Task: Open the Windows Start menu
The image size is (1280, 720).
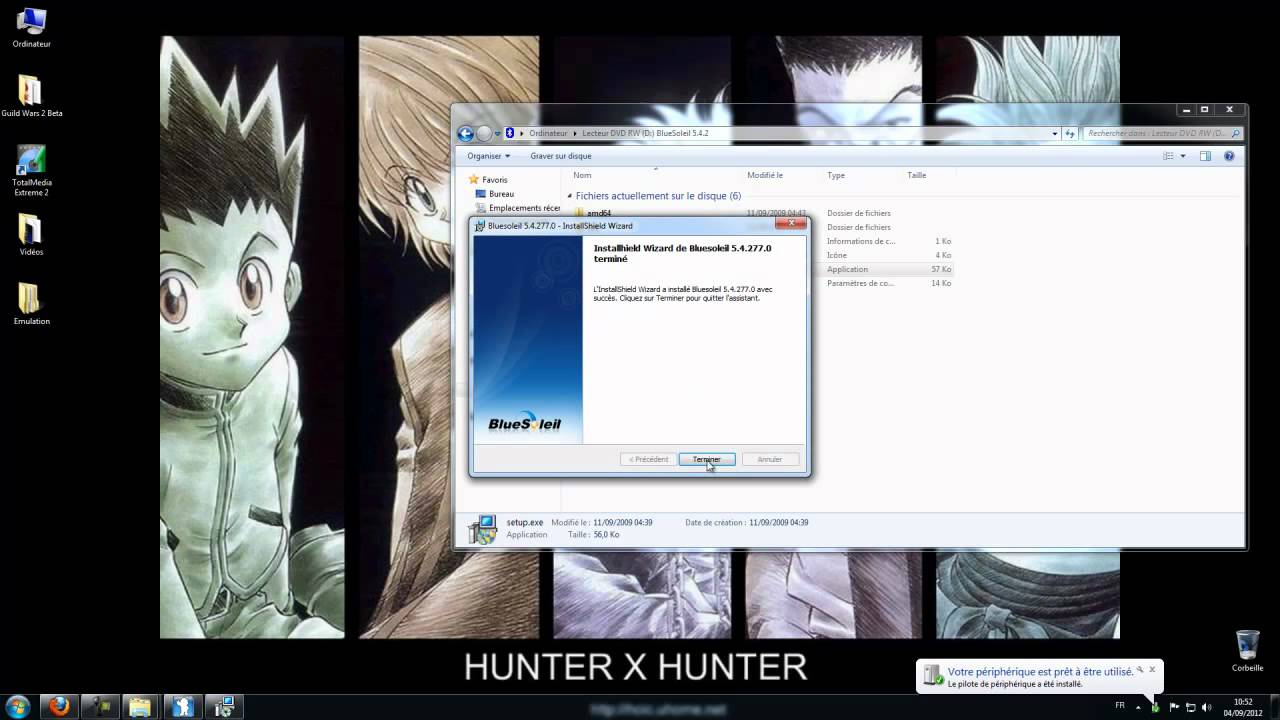Action: 18,707
